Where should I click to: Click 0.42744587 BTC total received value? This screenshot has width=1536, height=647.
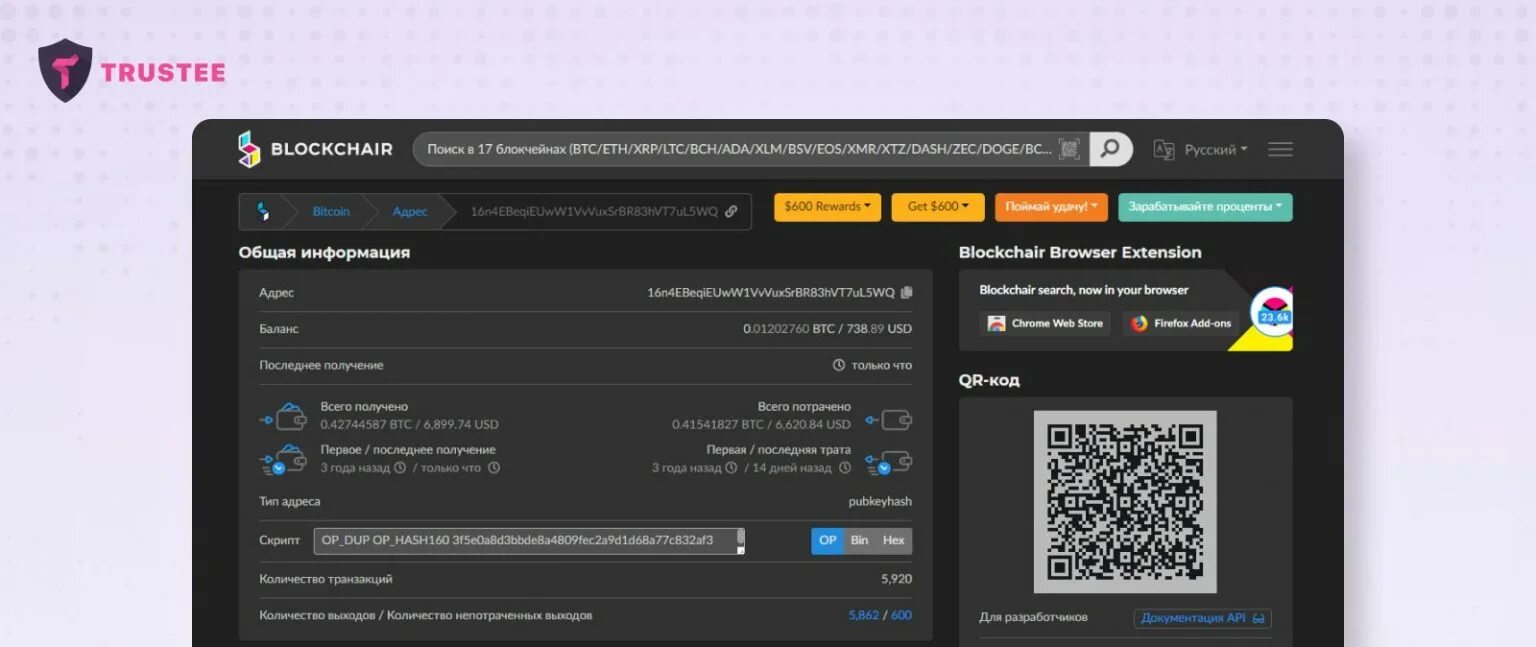tap(364, 424)
